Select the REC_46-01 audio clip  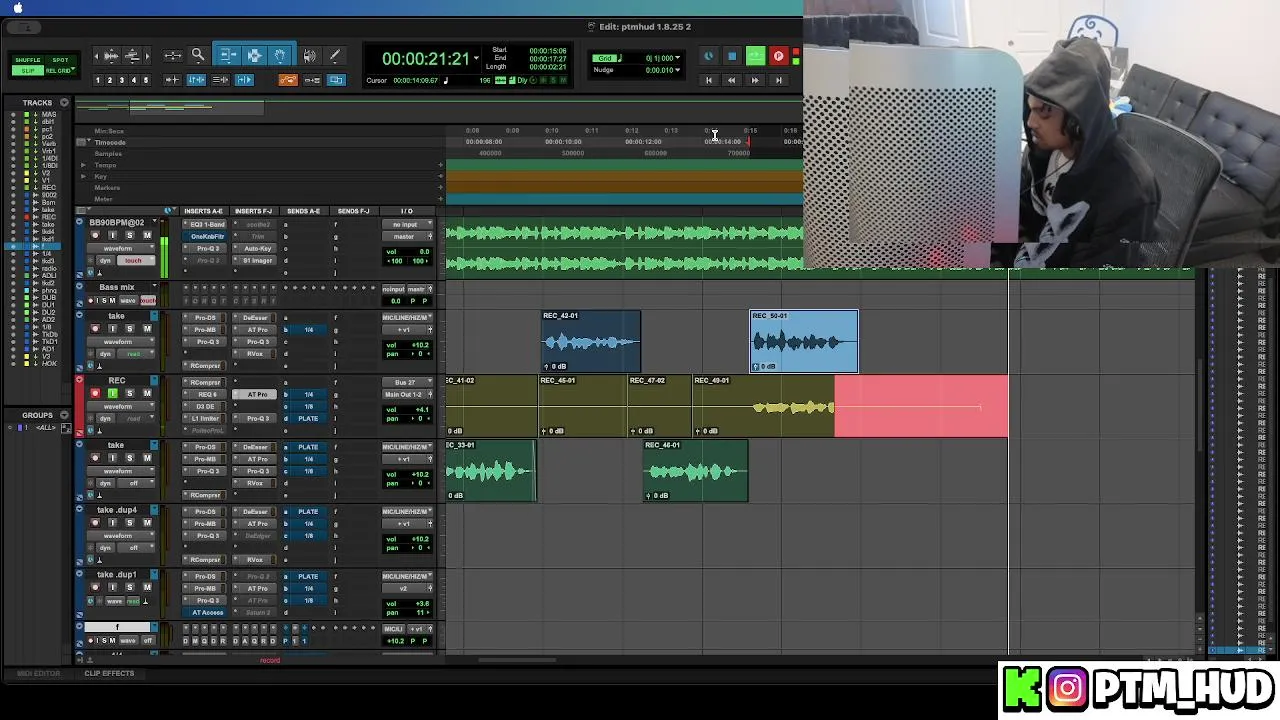695,470
